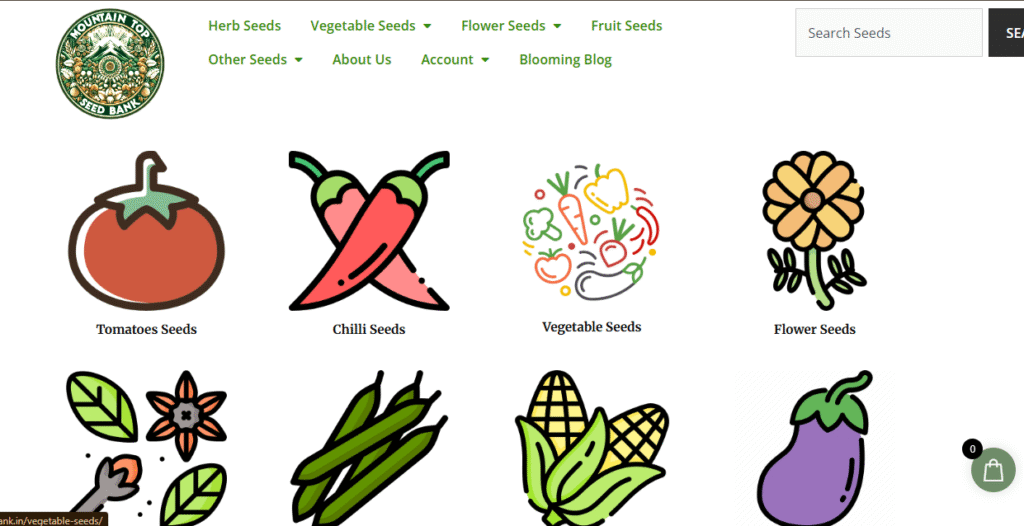Open the shopping bag cart icon
Screen dimensions: 1024x526
993,469
